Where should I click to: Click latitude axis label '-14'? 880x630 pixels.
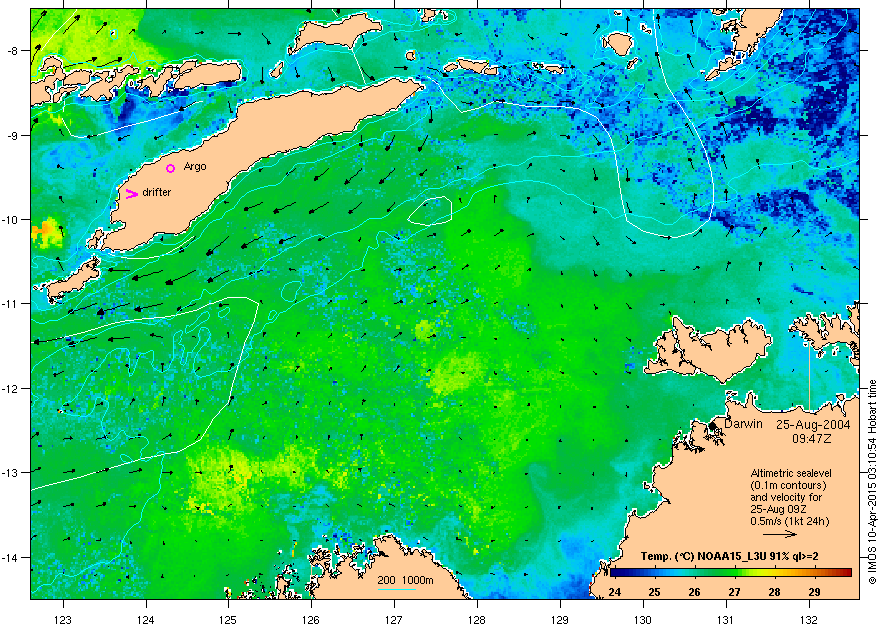[11, 558]
